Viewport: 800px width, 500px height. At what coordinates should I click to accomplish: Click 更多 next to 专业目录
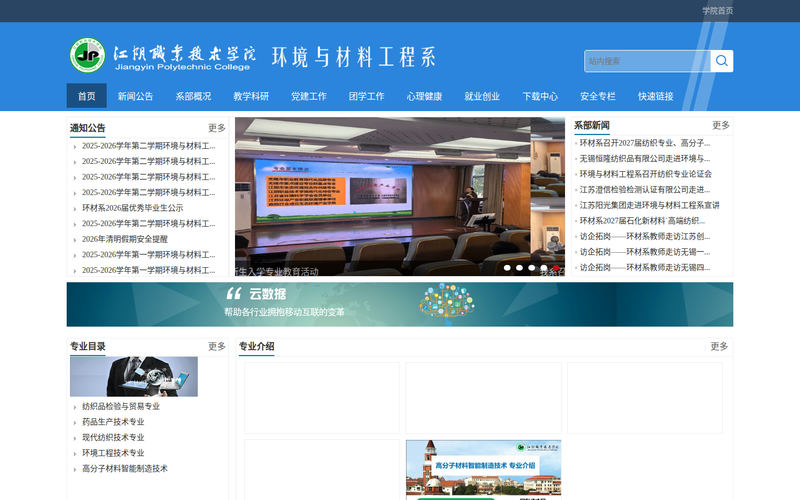[x=217, y=346]
